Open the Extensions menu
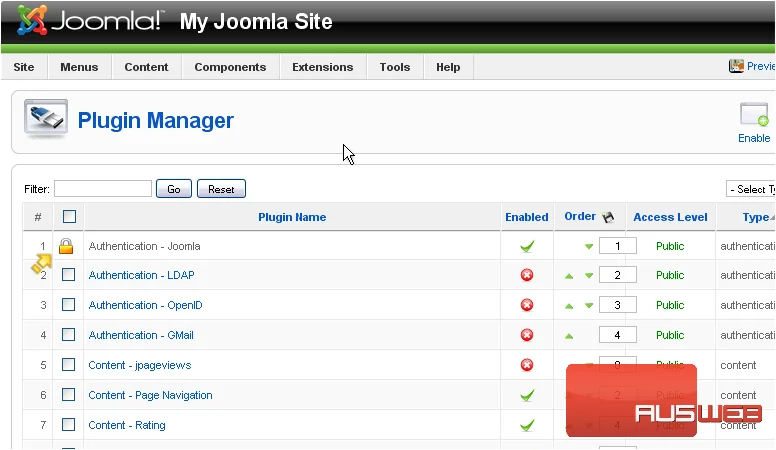 [323, 67]
